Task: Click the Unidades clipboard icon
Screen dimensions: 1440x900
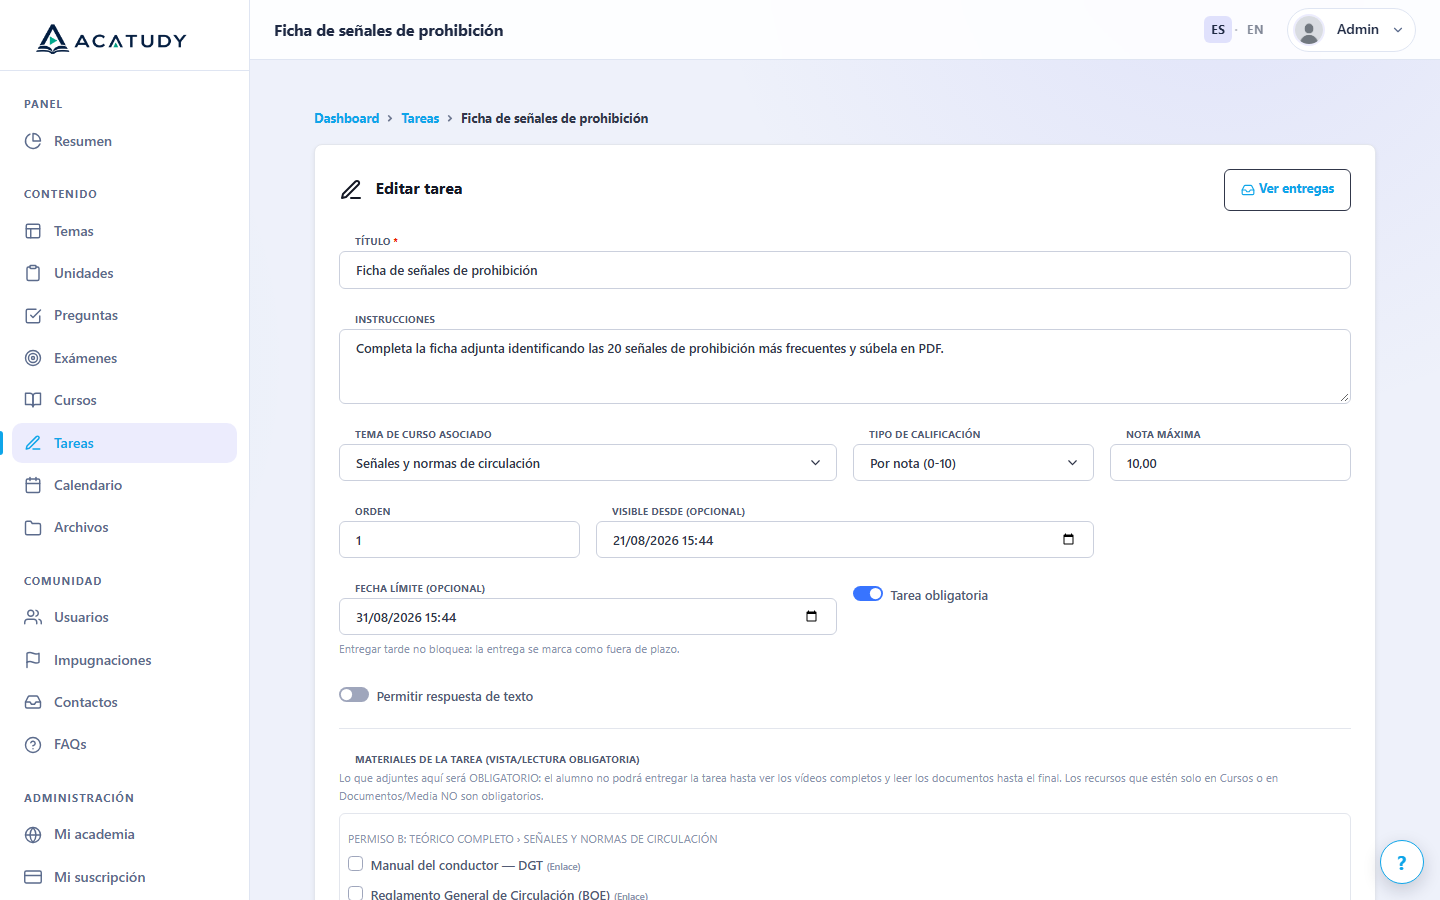Action: [33, 273]
